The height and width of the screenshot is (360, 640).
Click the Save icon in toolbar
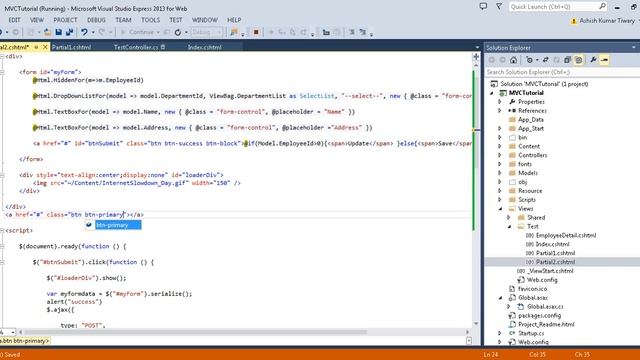58,32
